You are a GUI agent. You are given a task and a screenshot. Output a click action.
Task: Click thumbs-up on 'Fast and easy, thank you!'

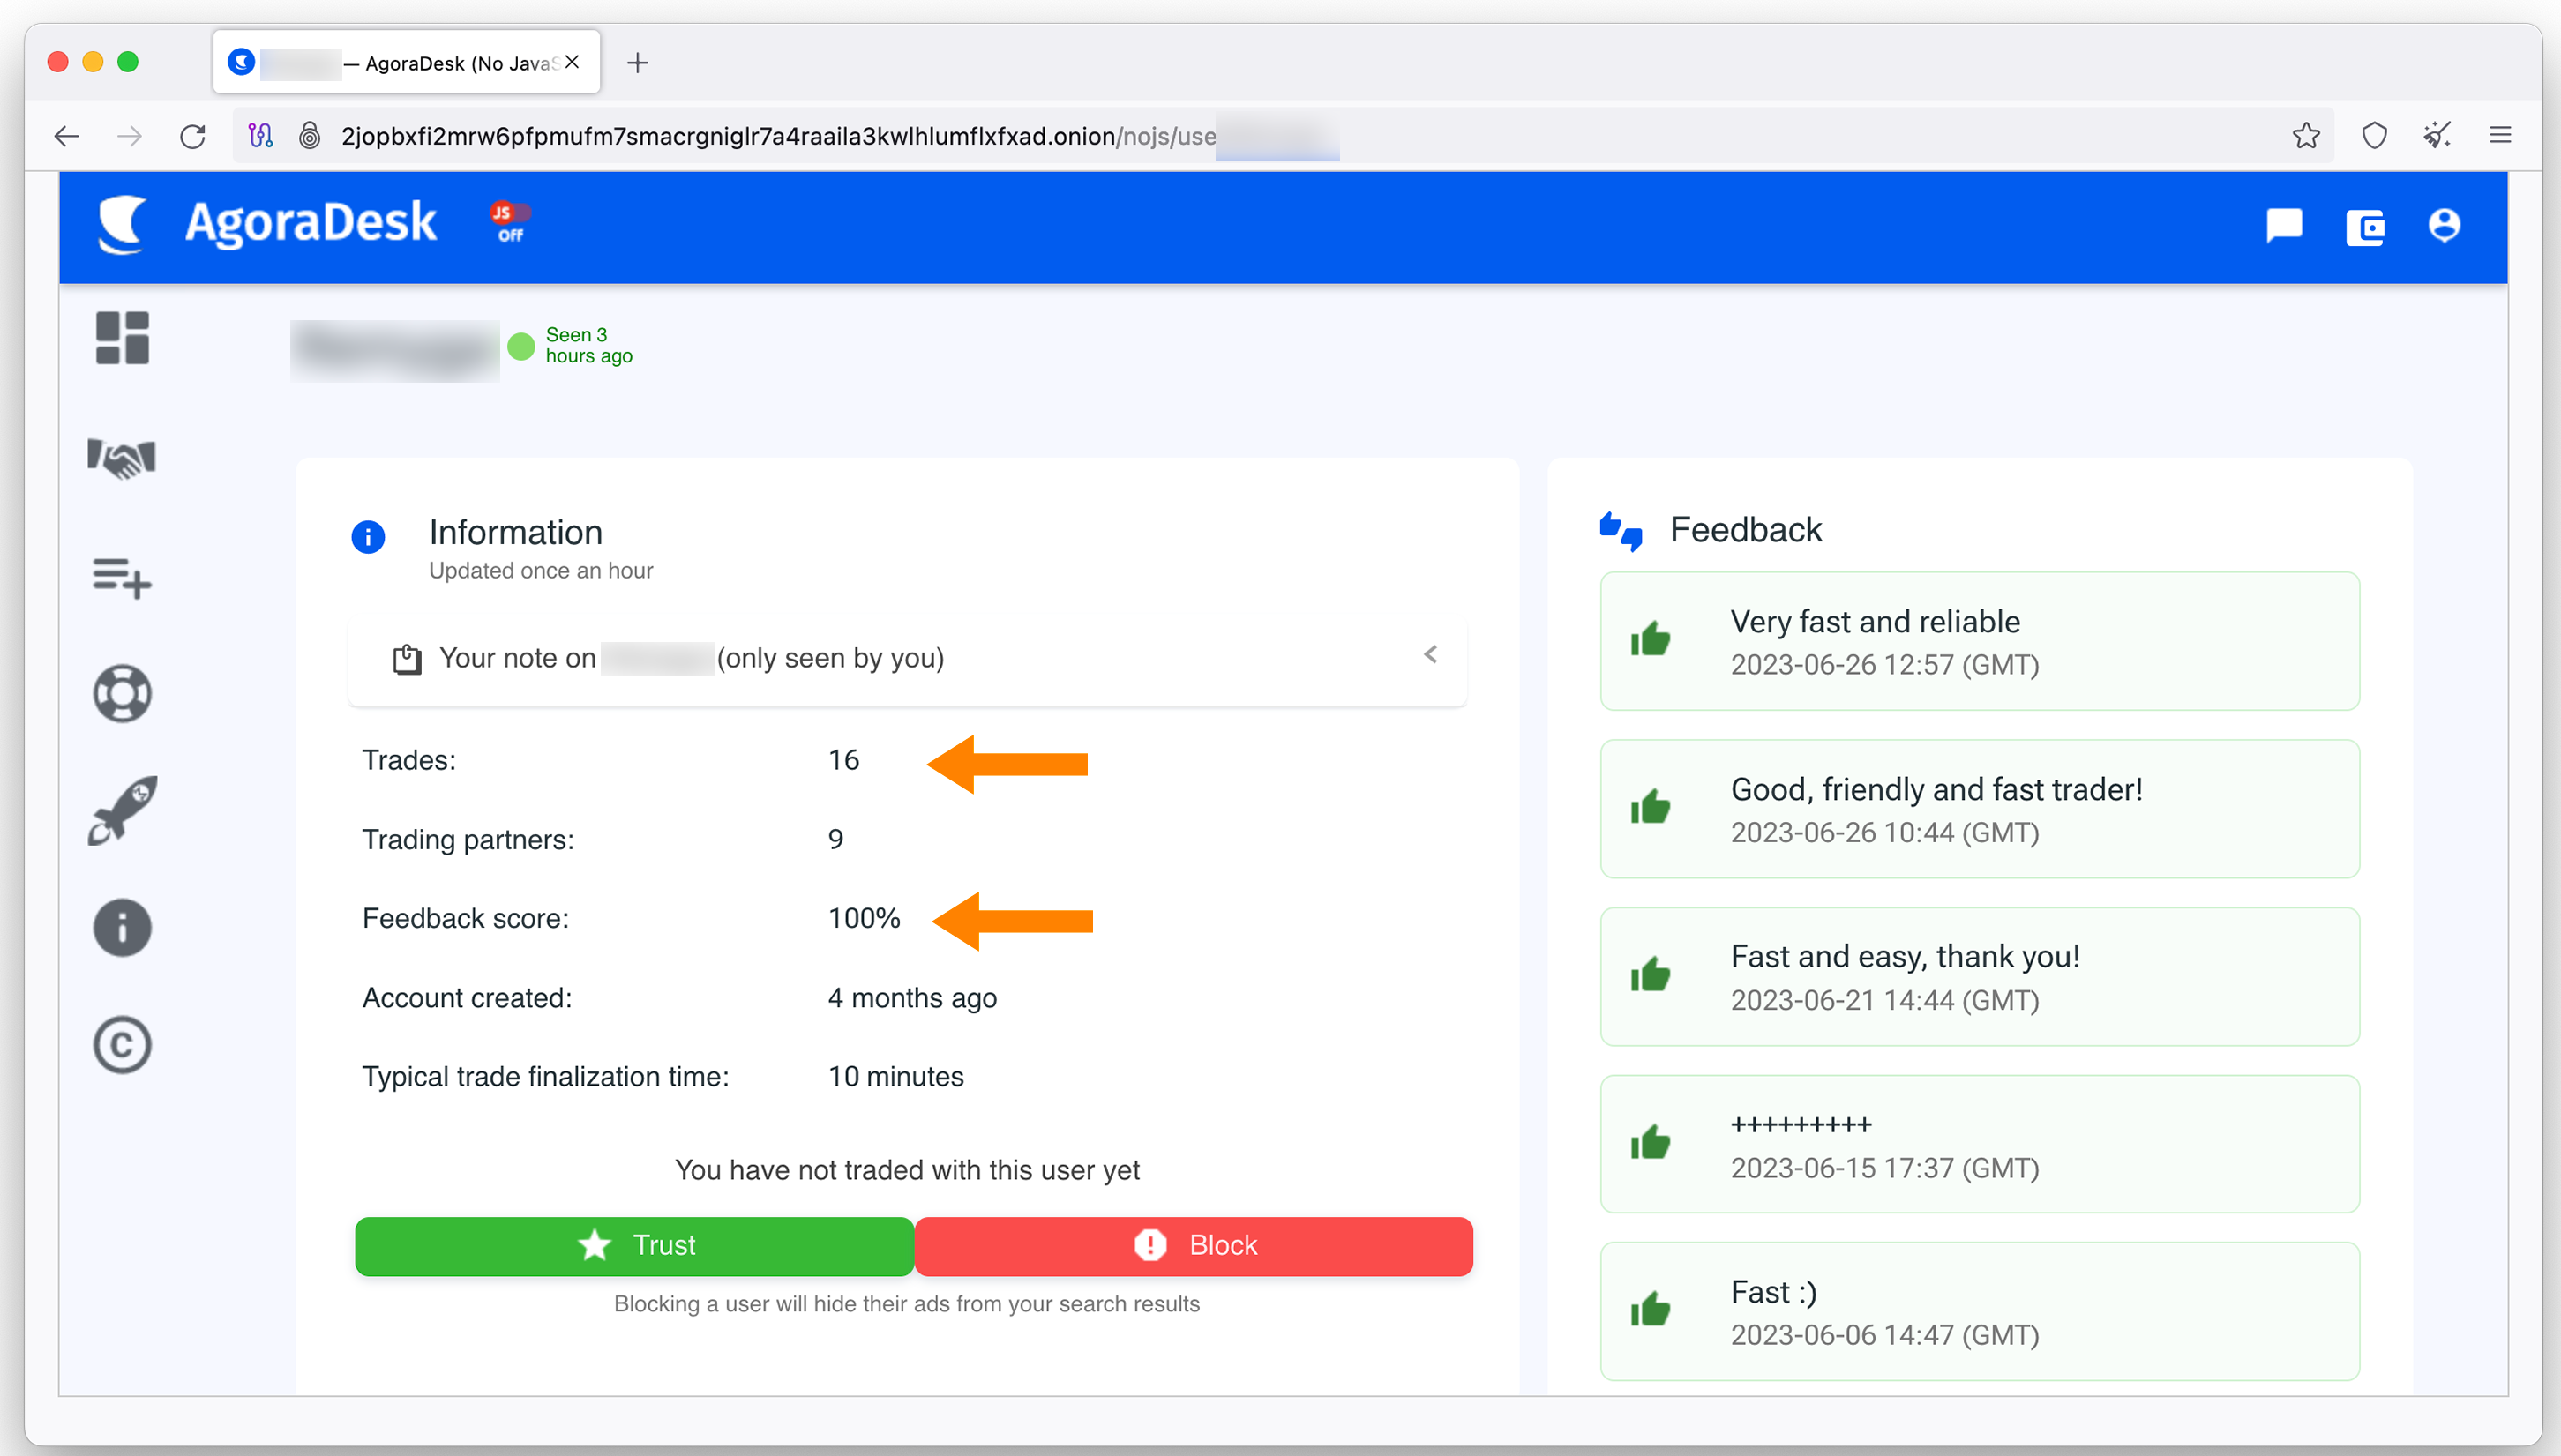(x=1651, y=975)
